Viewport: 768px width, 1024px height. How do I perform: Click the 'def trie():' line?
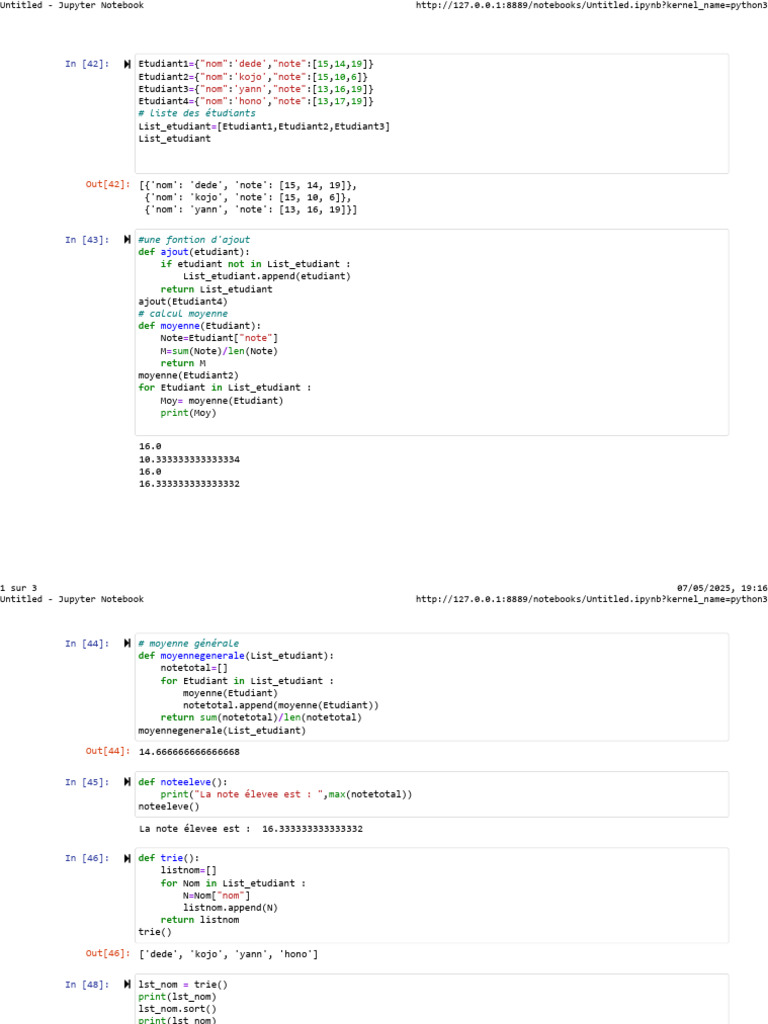click(x=168, y=858)
